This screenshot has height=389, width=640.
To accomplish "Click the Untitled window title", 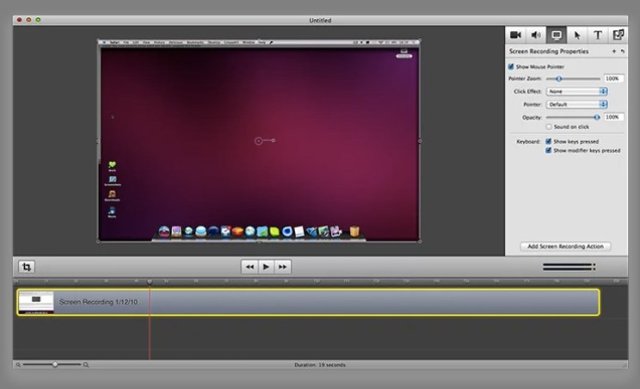I will pos(320,20).
